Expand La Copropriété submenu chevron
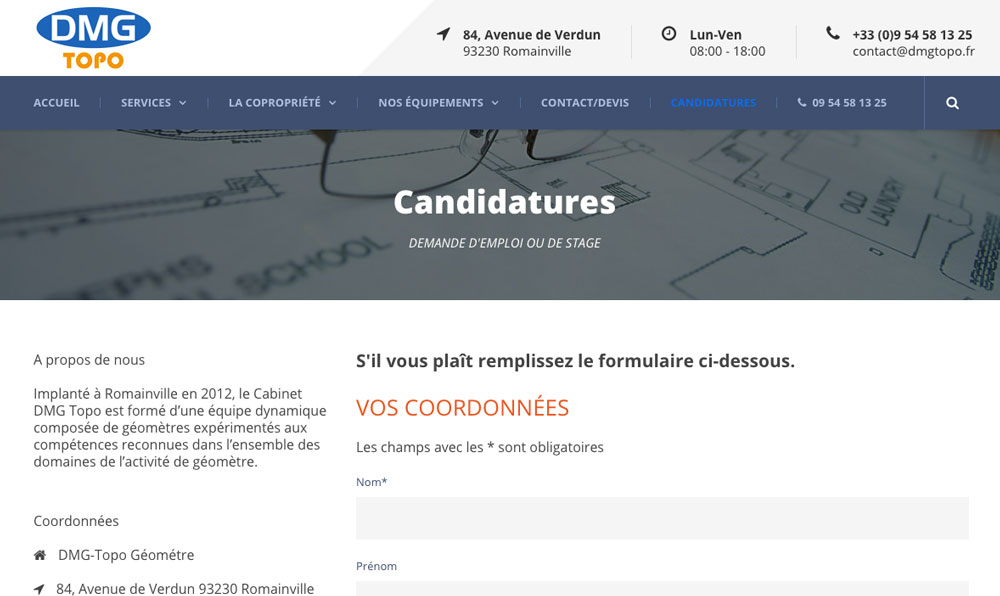This screenshot has height=596, width=1000. click(x=332, y=103)
